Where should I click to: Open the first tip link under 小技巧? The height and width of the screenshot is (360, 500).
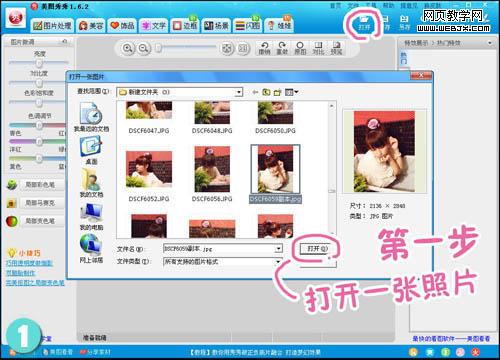tap(29, 263)
